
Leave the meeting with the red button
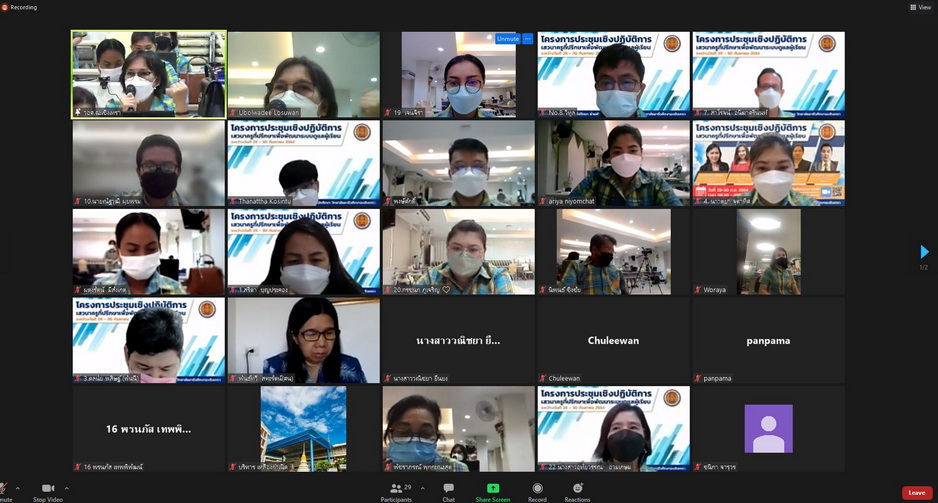pos(917,493)
